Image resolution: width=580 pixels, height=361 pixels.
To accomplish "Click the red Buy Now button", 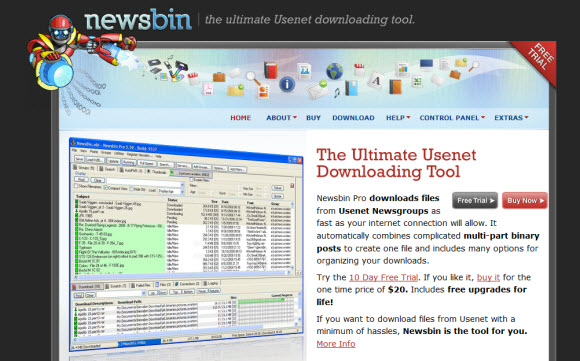I will click(x=525, y=200).
